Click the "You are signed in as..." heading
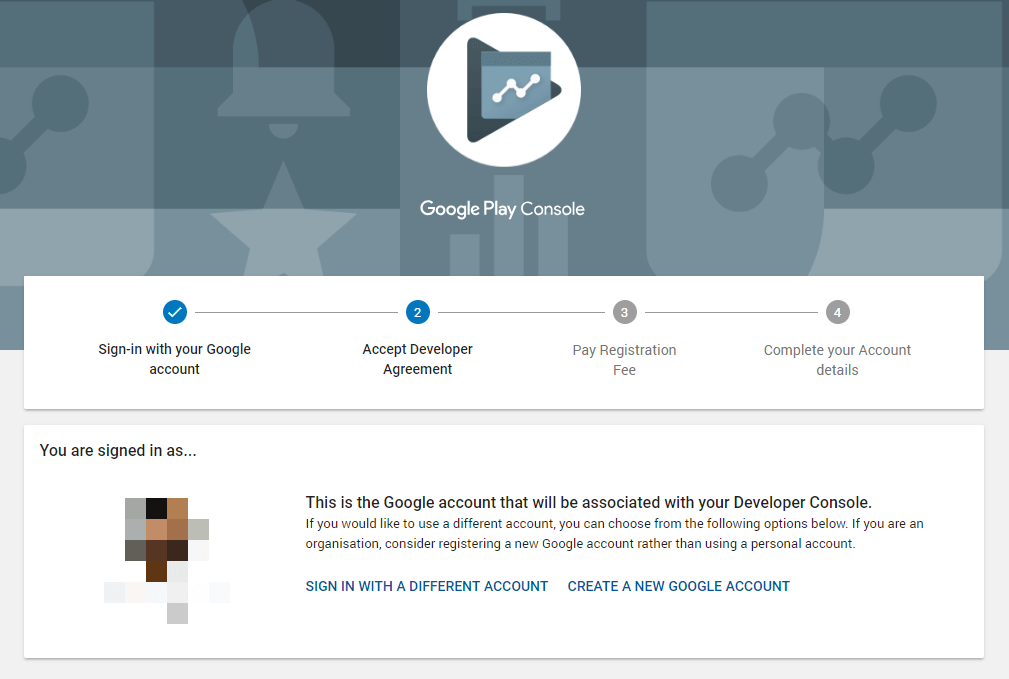The image size is (1009, 679). pos(118,451)
